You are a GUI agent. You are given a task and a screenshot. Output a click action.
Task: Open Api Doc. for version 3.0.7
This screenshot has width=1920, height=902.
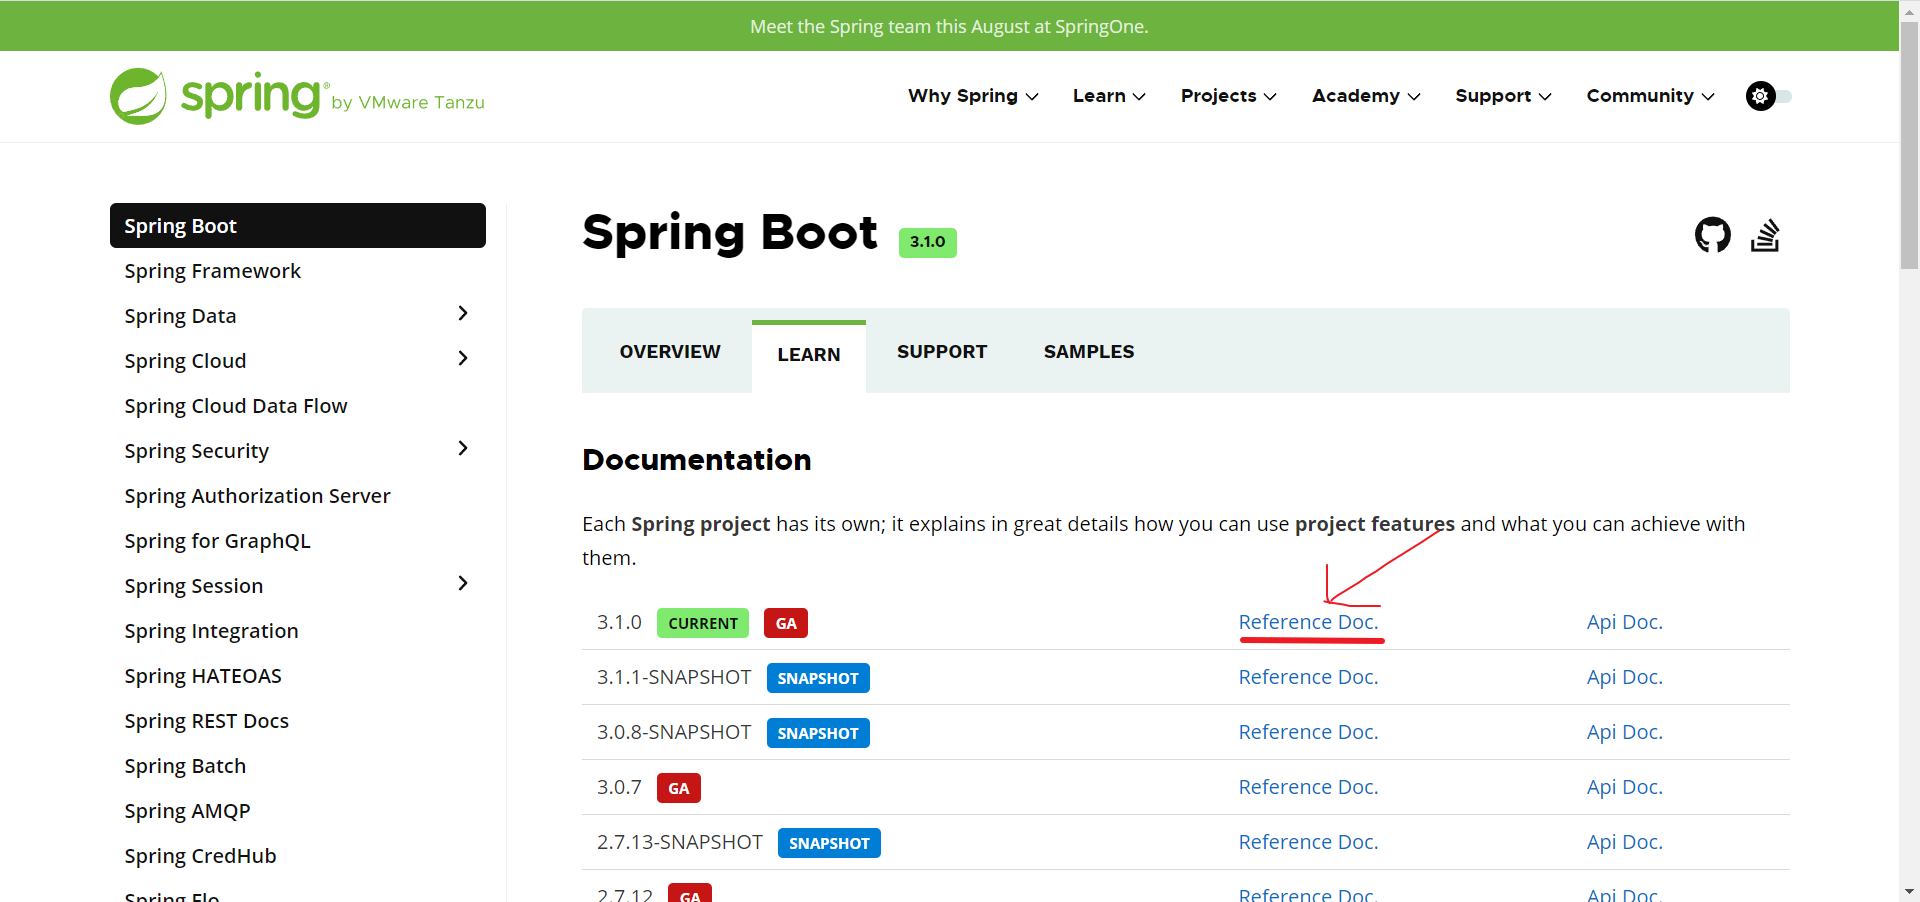pyautogui.click(x=1624, y=787)
